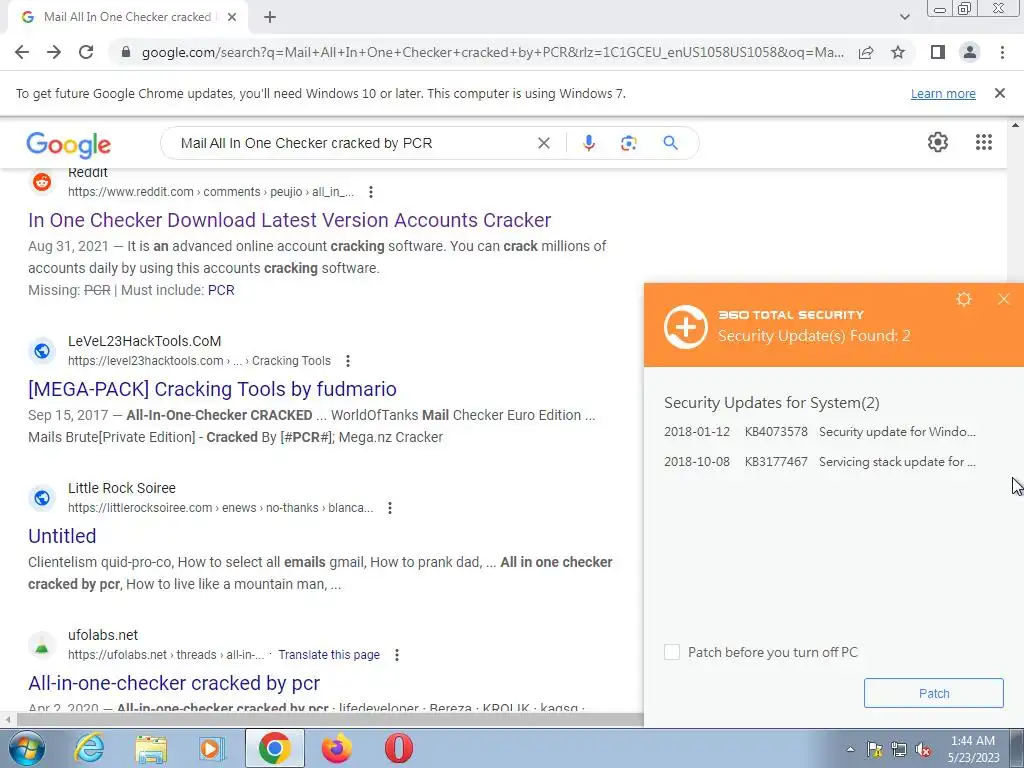
Task: Open the Untitled search result
Action: pos(62,536)
